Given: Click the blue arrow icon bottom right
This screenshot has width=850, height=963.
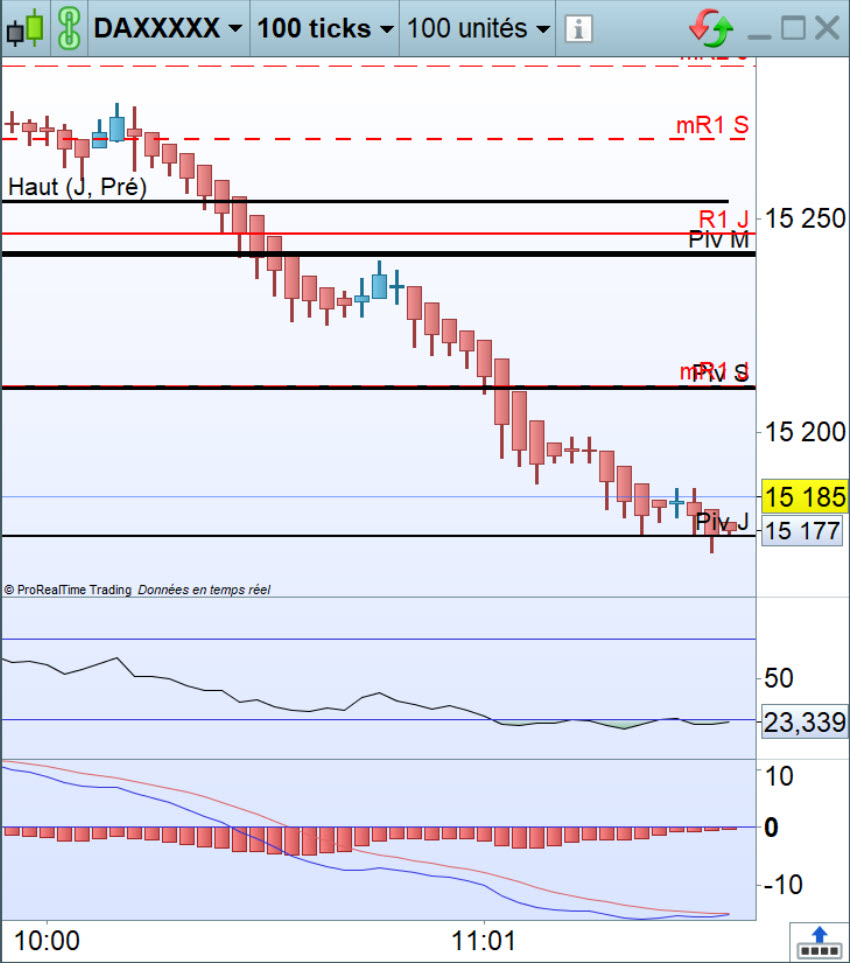Looking at the screenshot, I should (x=819, y=943).
